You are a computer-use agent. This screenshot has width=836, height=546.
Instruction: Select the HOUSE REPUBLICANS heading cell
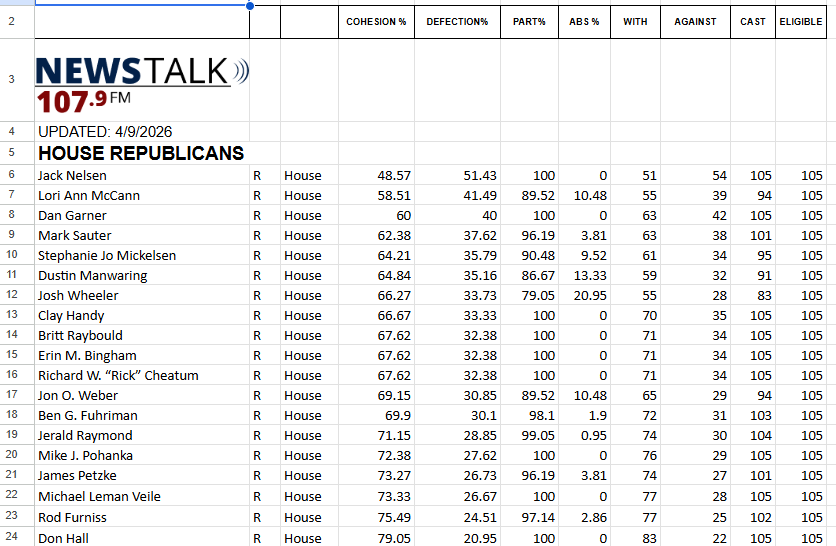tap(141, 153)
